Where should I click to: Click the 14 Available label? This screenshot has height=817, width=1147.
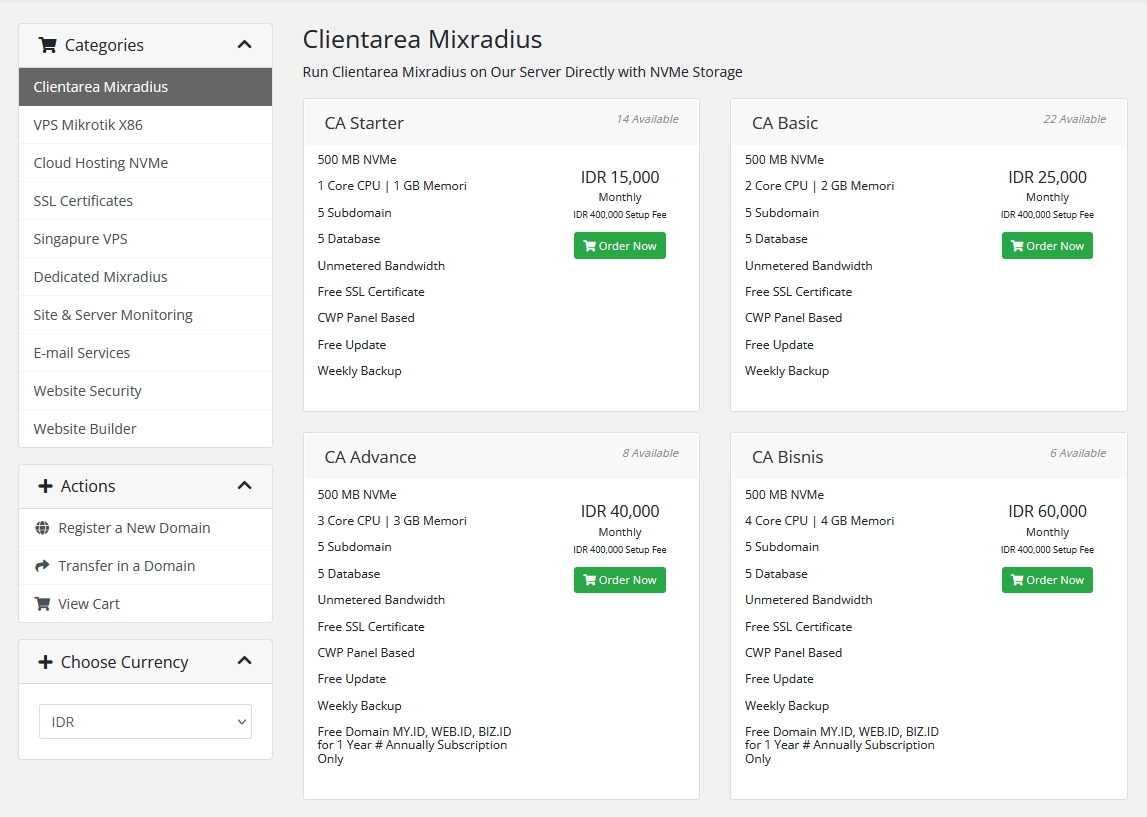tap(647, 118)
